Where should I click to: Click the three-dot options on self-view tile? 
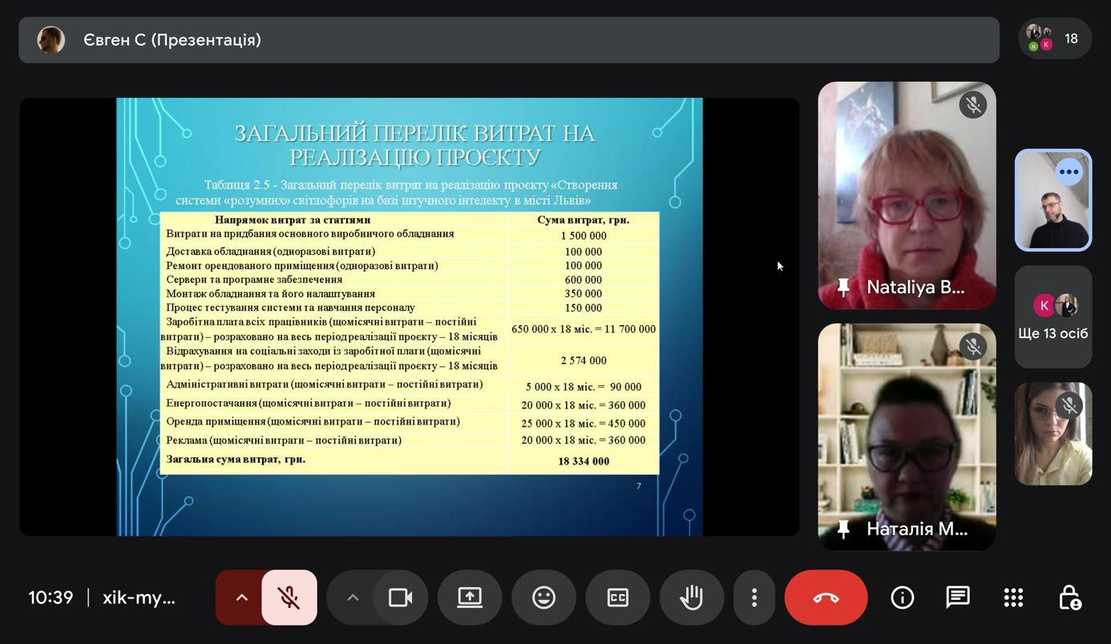click(1069, 171)
